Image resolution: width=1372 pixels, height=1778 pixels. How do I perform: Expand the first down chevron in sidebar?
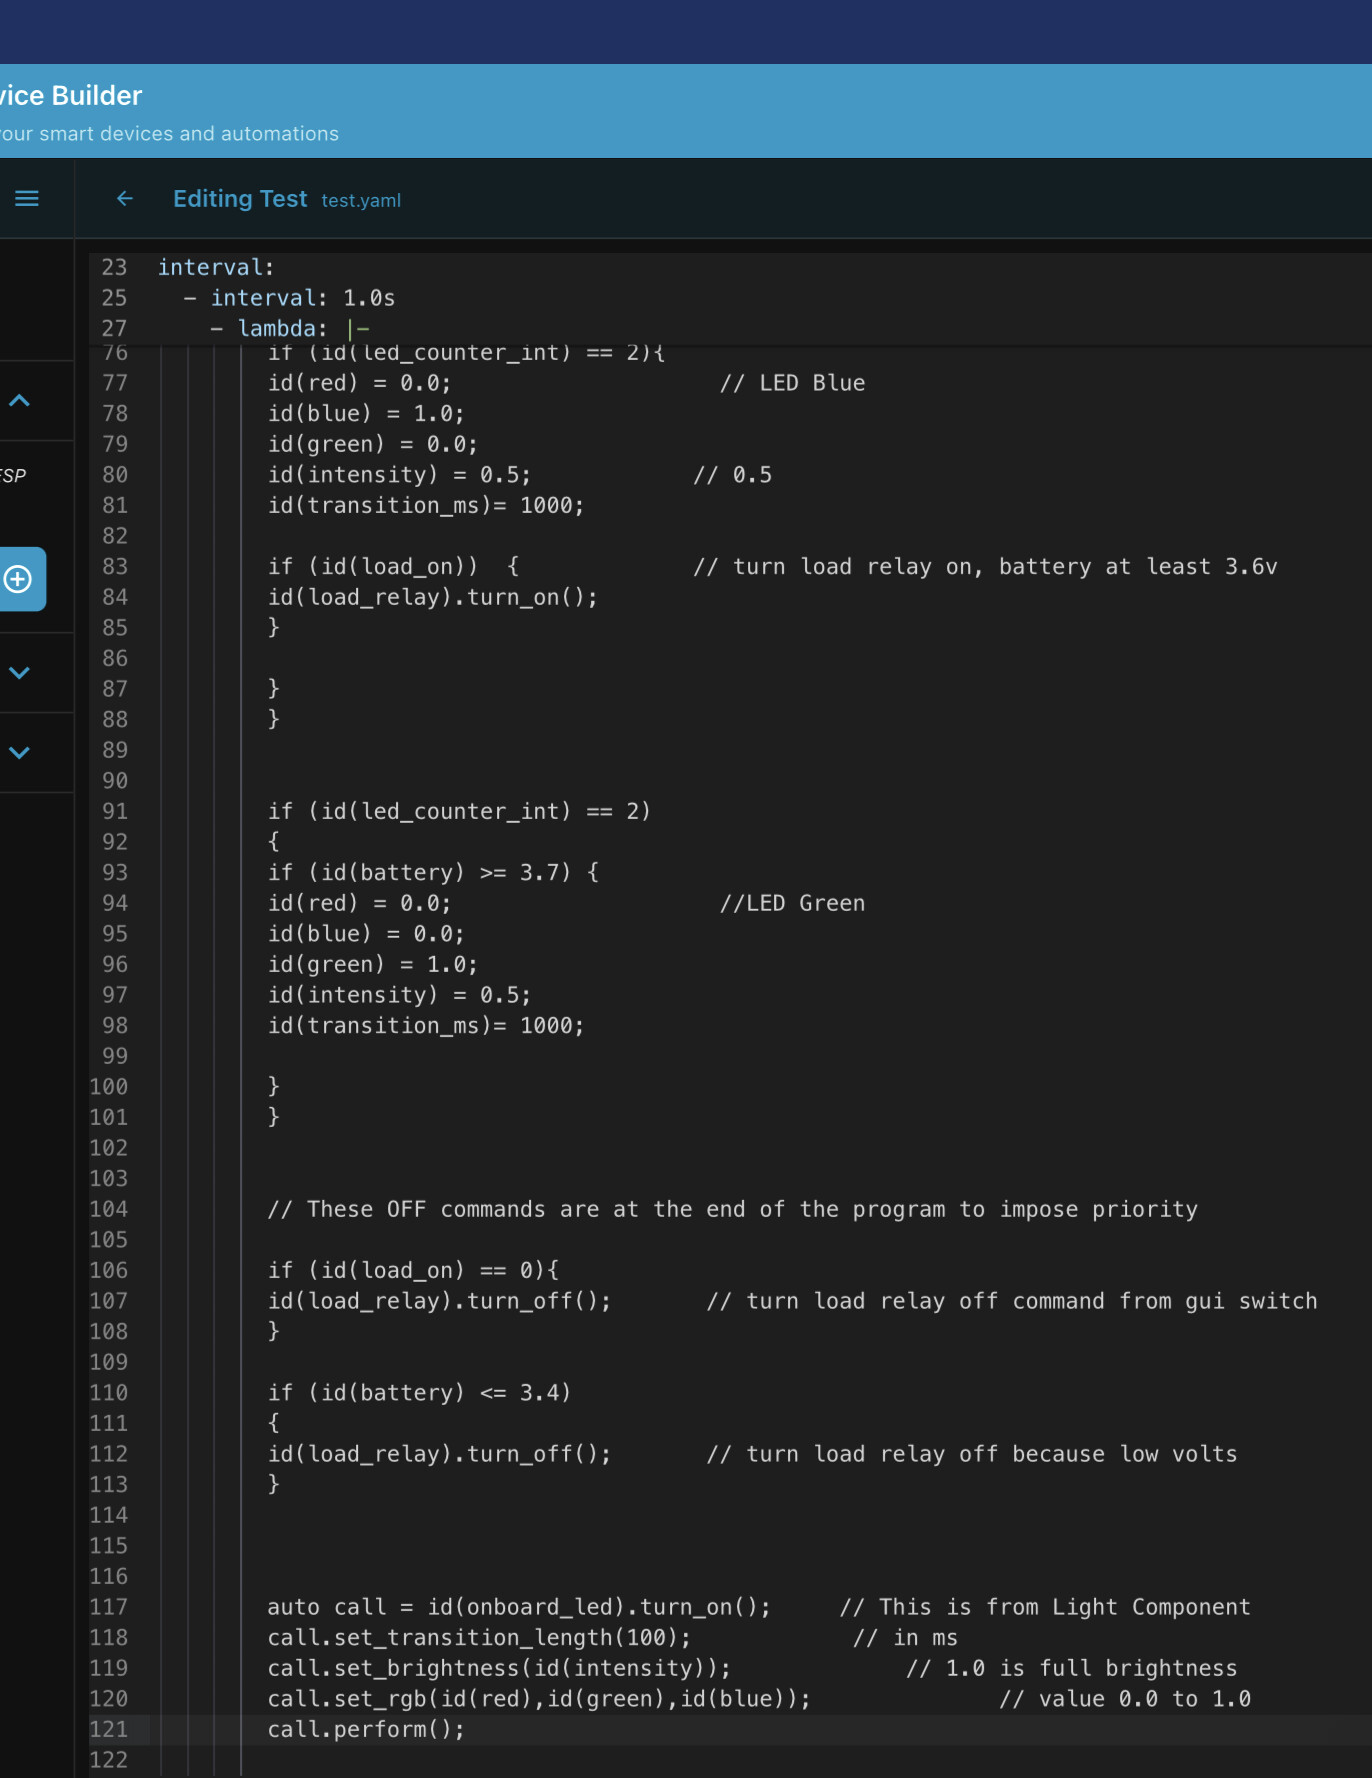(x=19, y=673)
